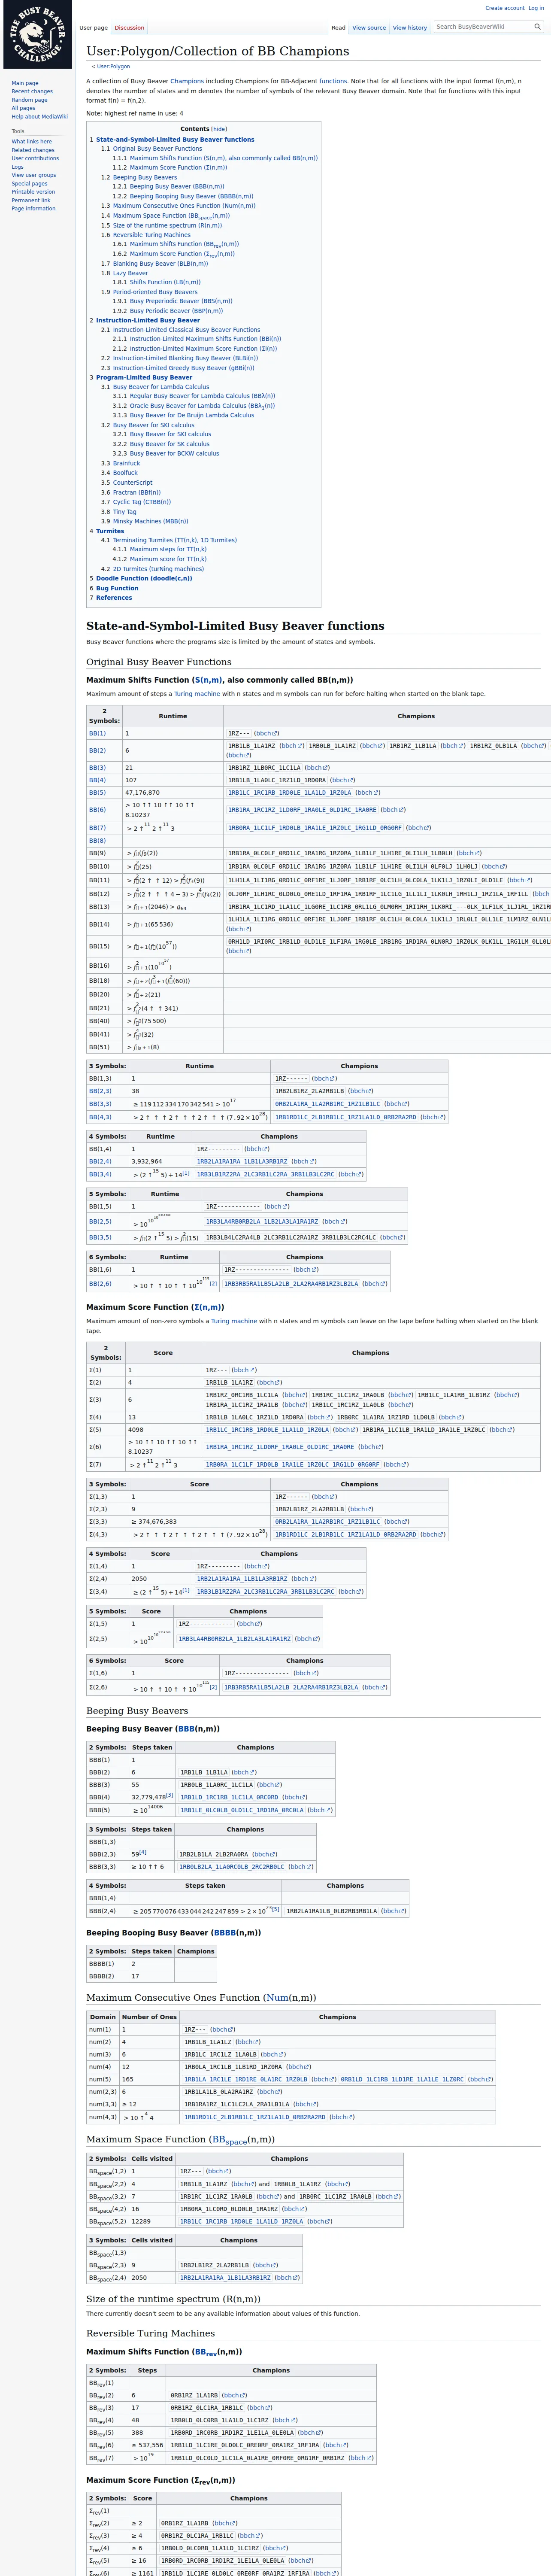The width and height of the screenshot is (551, 2576).
Task: Jump to 3.6 Fractran (BBf(n)) entry
Action: pos(137,492)
